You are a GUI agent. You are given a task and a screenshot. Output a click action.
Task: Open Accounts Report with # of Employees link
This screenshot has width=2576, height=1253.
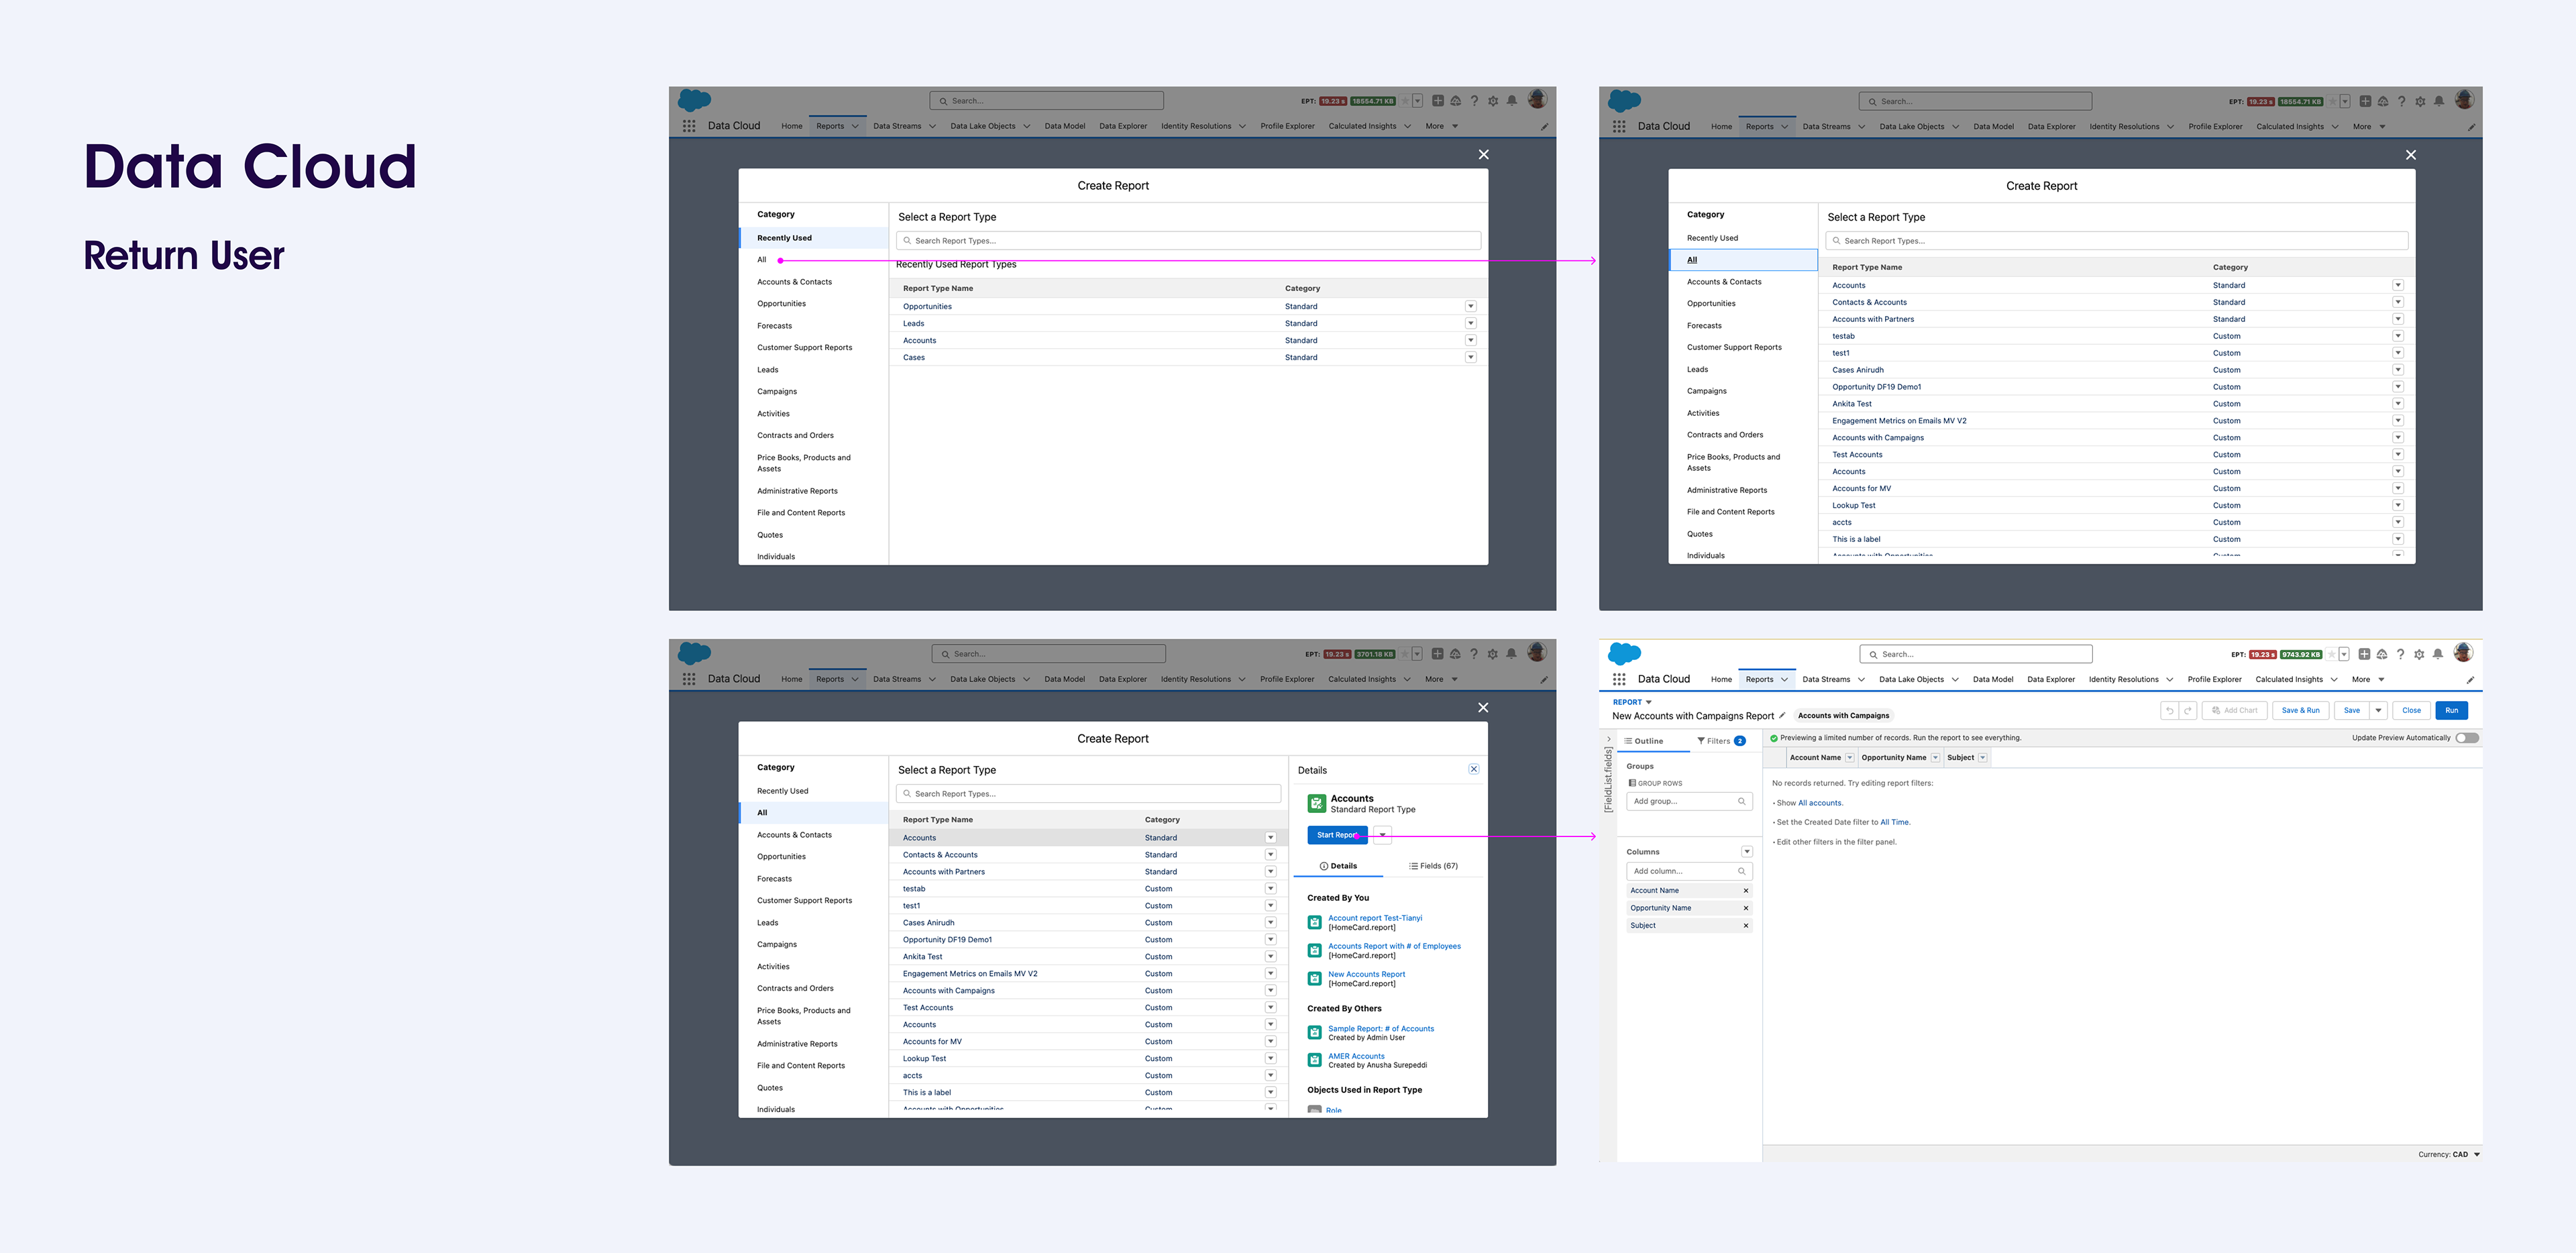(1394, 946)
